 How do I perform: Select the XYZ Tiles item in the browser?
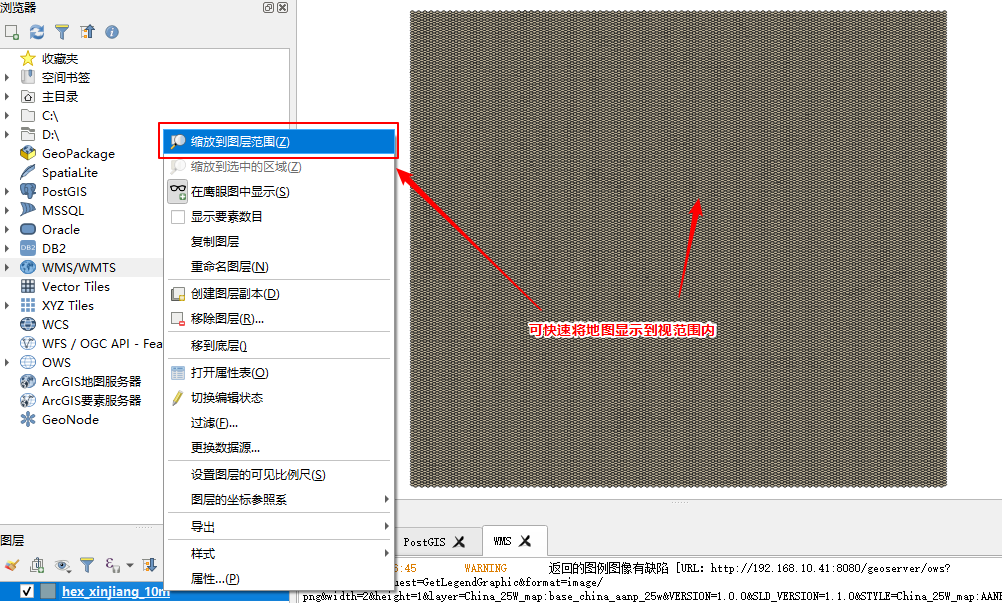click(67, 305)
